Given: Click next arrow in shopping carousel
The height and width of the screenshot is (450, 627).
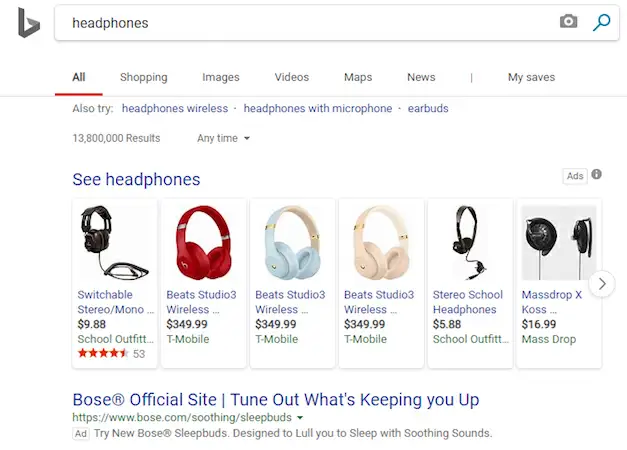Looking at the screenshot, I should (x=602, y=284).
